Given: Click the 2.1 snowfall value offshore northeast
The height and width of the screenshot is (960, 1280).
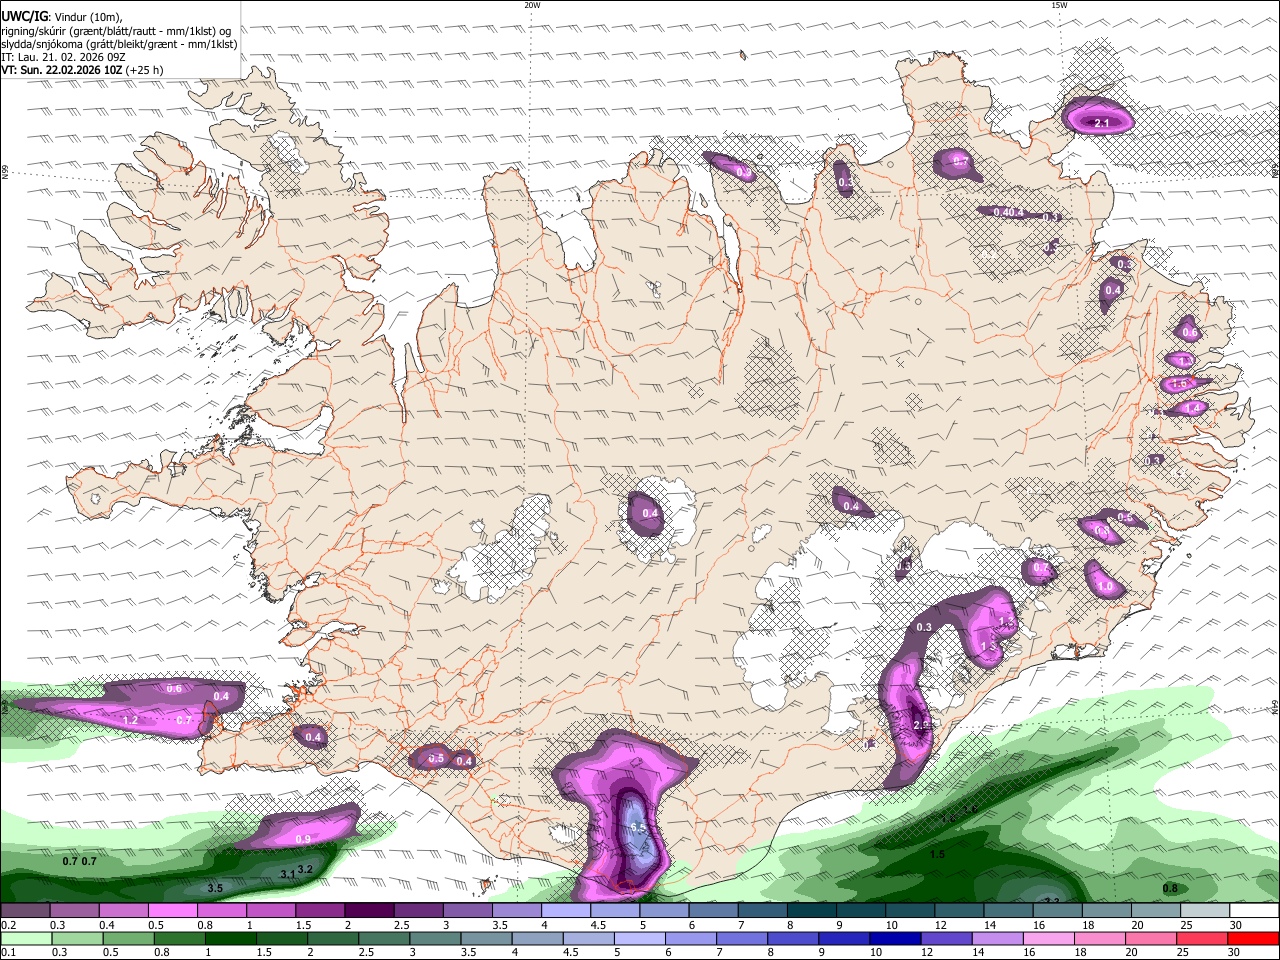Looking at the screenshot, I should pyautogui.click(x=1102, y=123).
